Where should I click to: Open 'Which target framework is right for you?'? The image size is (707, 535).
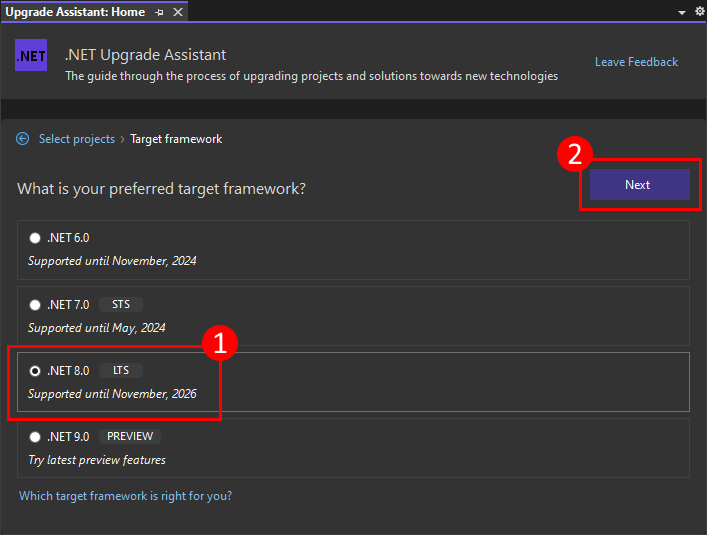click(125, 496)
